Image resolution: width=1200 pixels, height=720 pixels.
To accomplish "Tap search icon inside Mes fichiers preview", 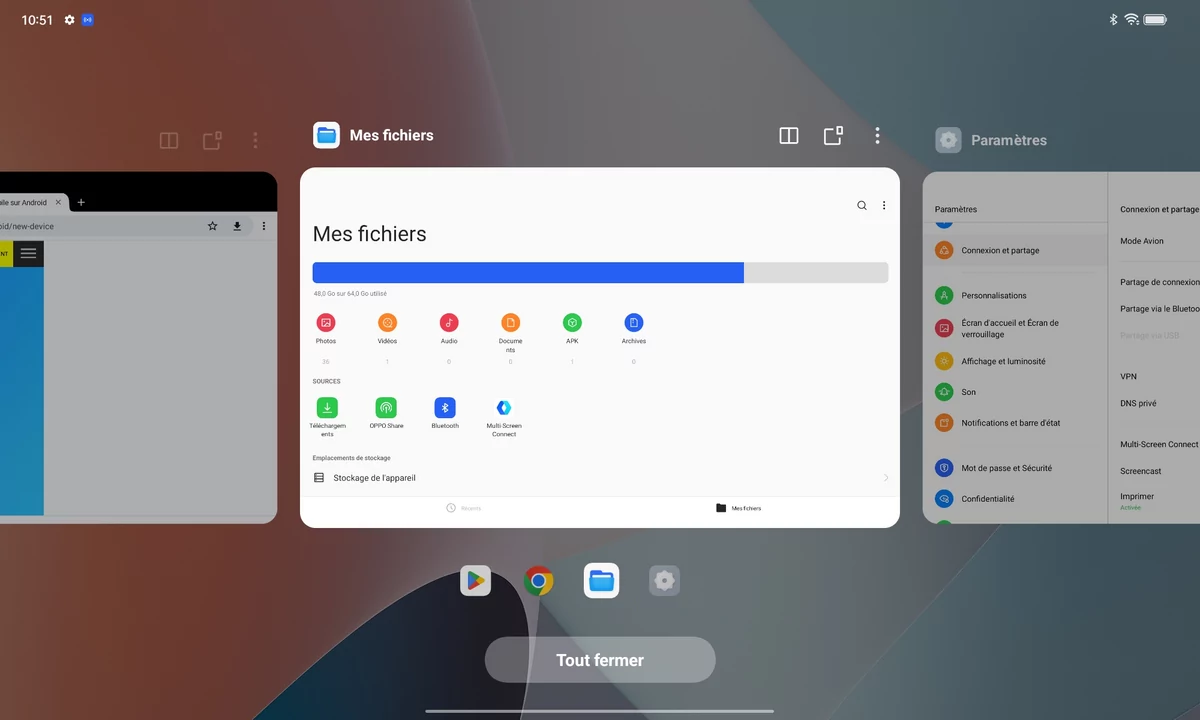I will point(862,205).
